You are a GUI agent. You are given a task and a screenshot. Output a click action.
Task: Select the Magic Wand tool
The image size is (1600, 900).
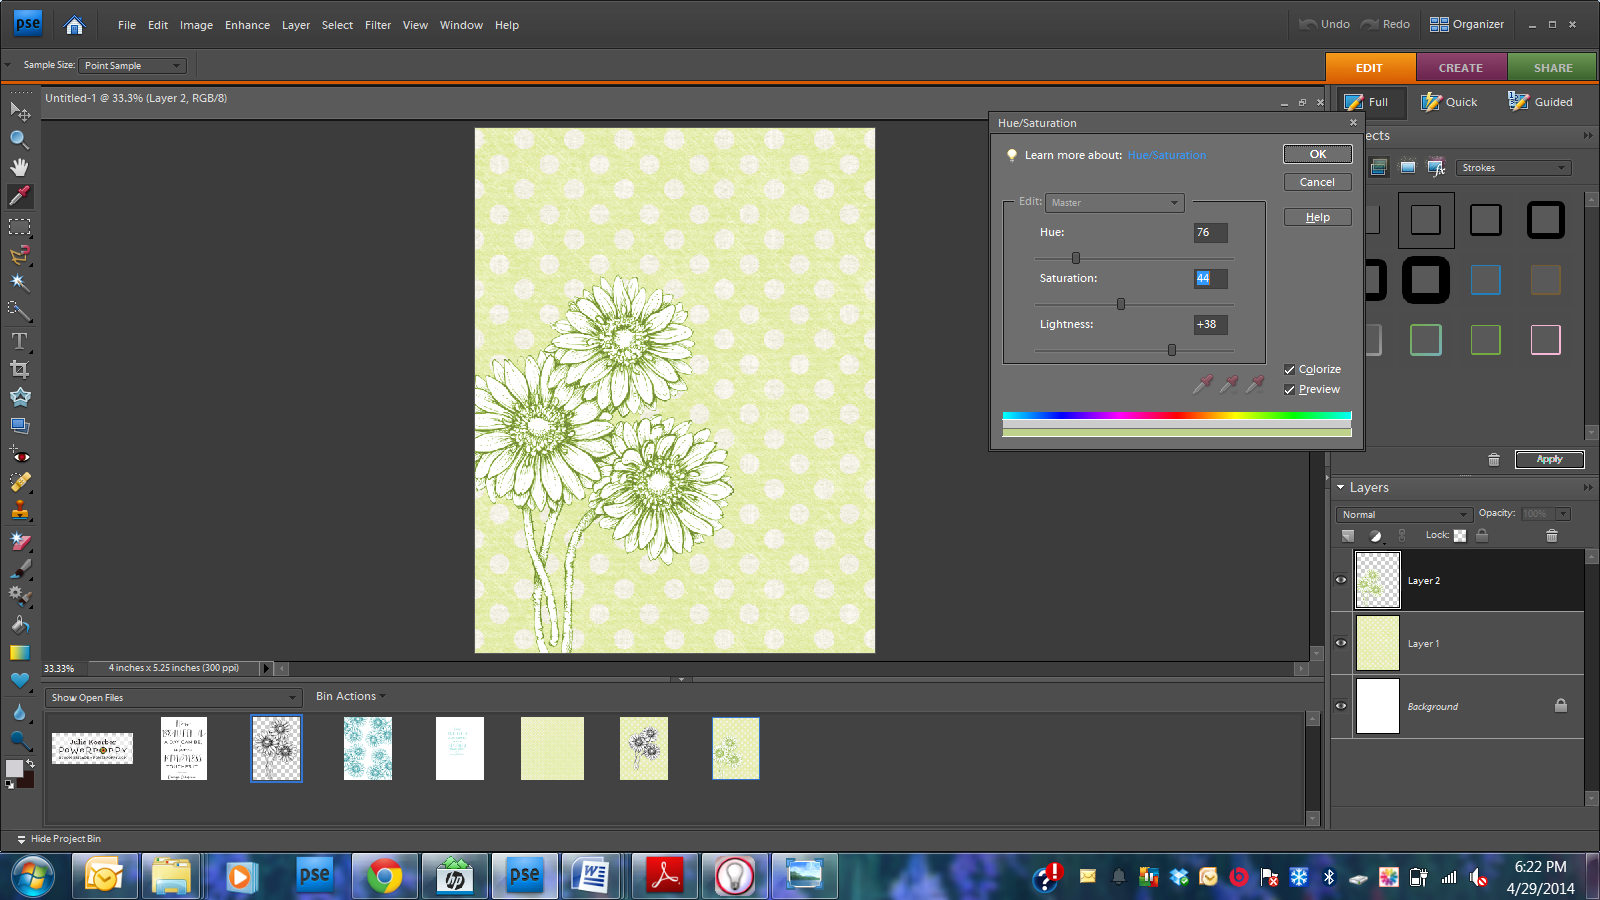coord(19,283)
